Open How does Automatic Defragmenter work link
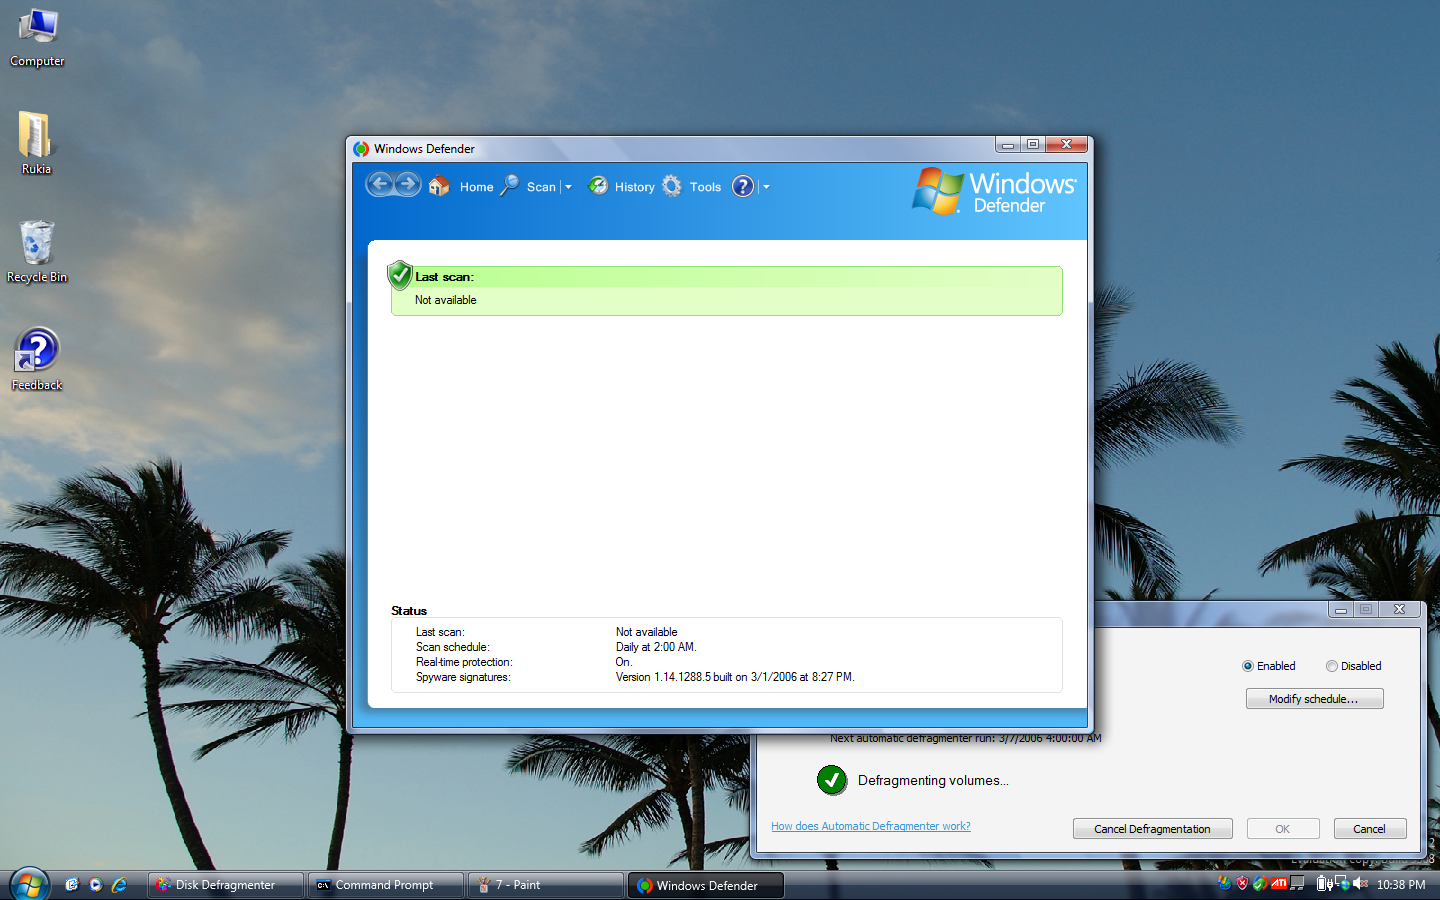This screenshot has height=900, width=1440. 870,826
